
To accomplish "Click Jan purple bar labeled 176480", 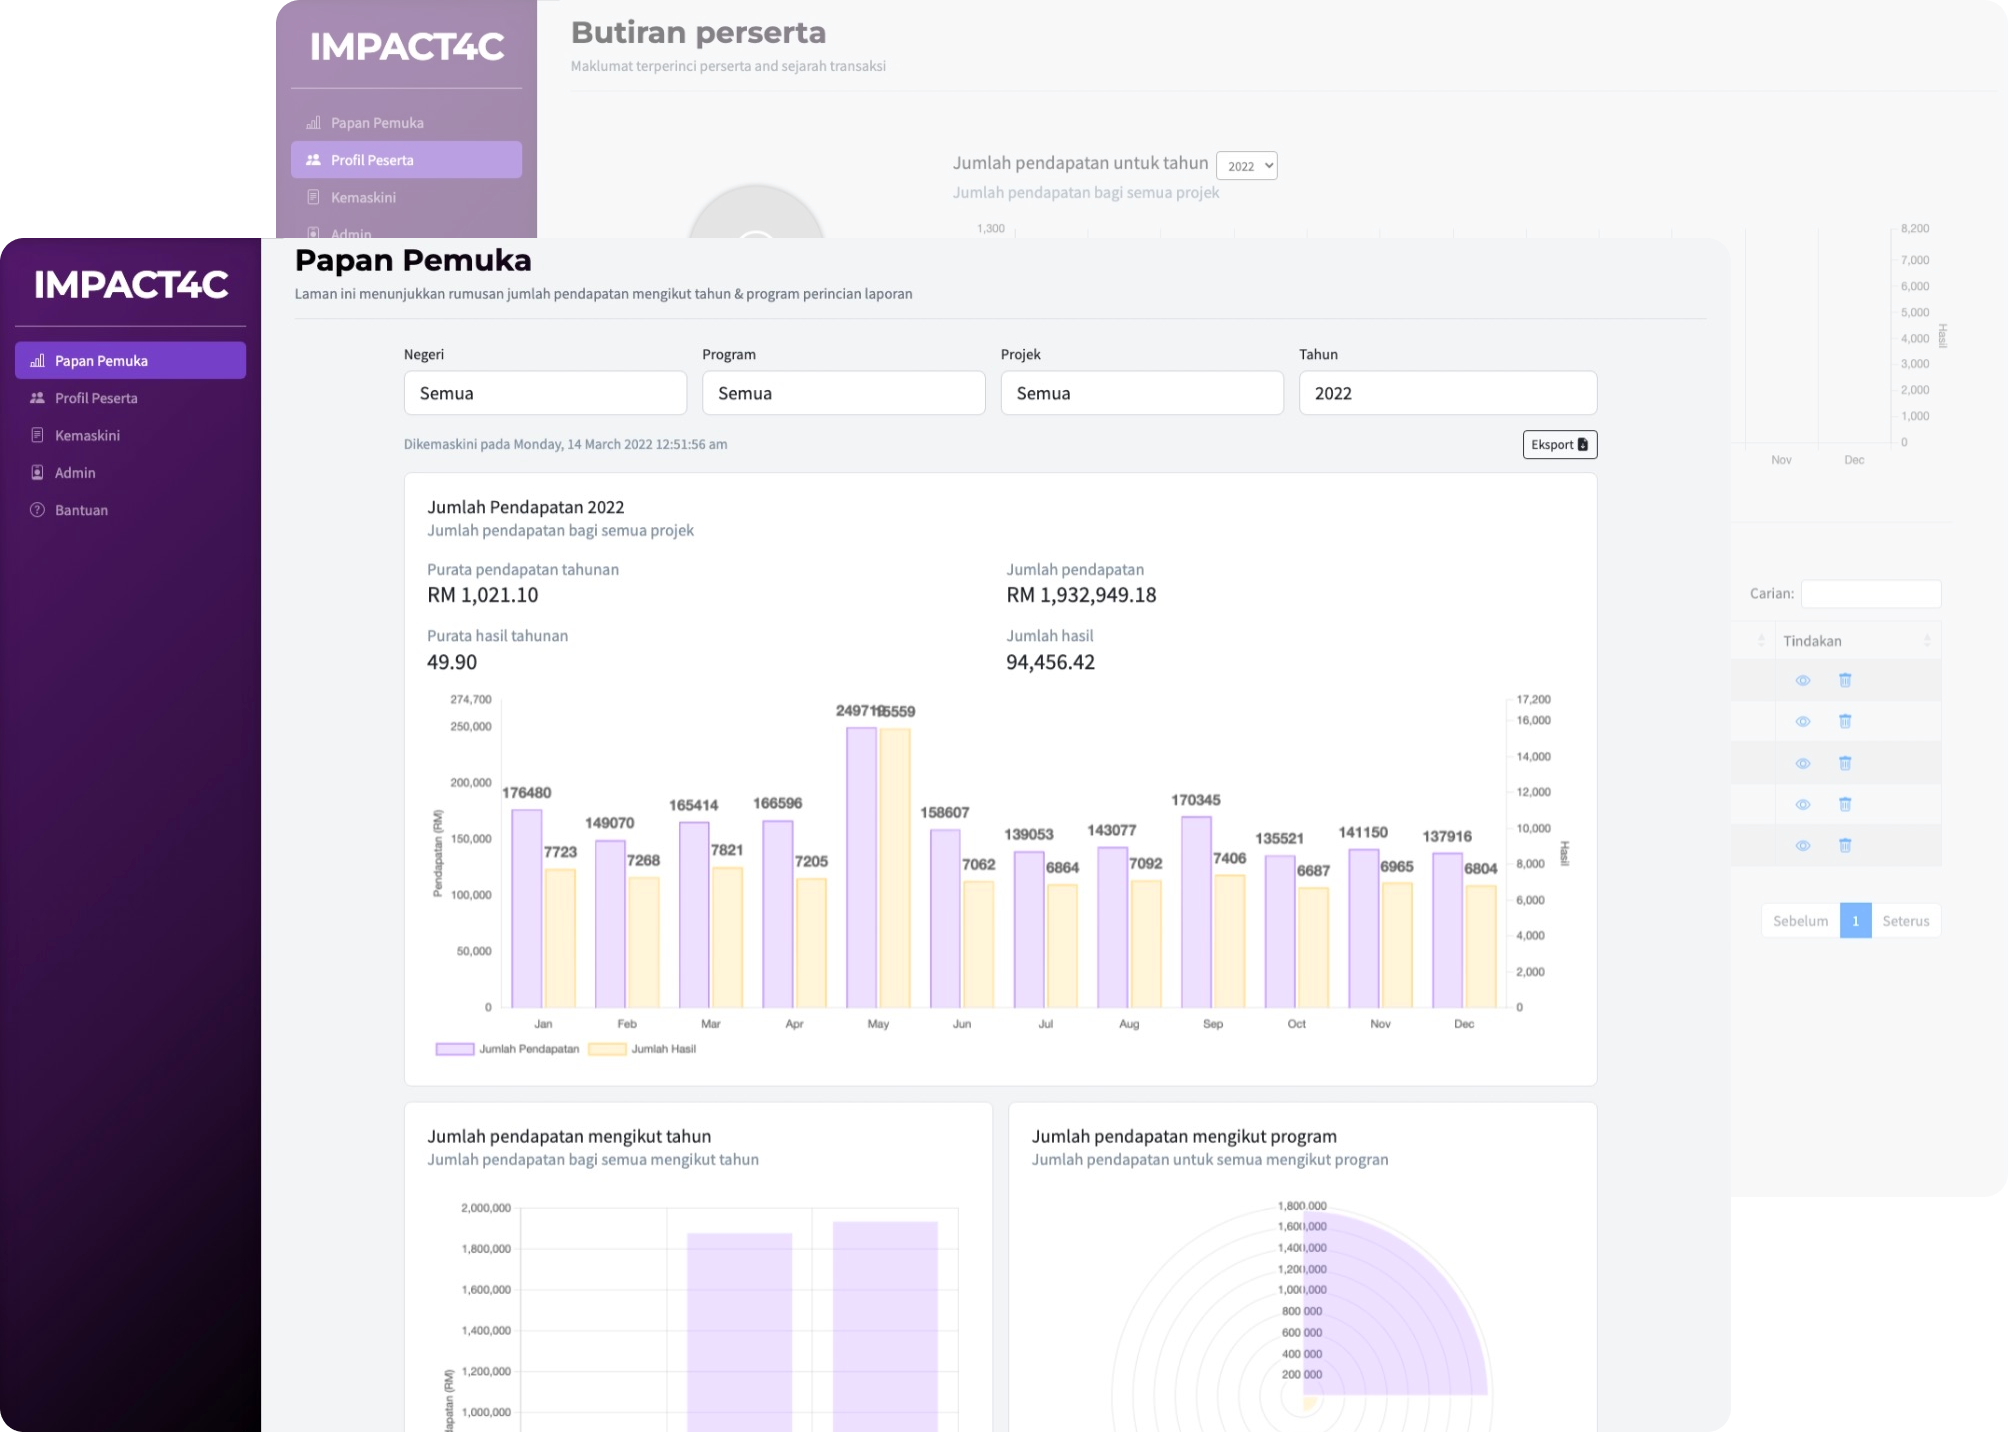I will tap(527, 908).
